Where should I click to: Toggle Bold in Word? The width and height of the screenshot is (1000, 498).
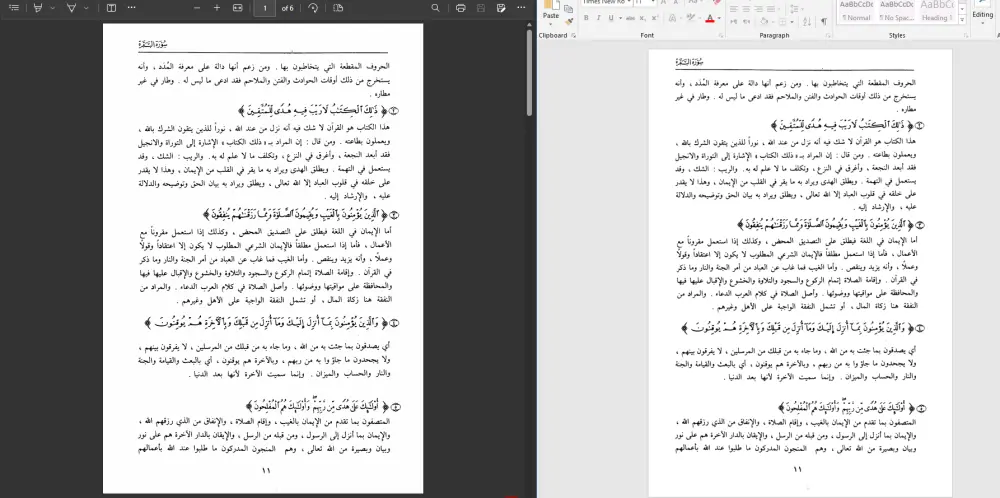tap(586, 18)
